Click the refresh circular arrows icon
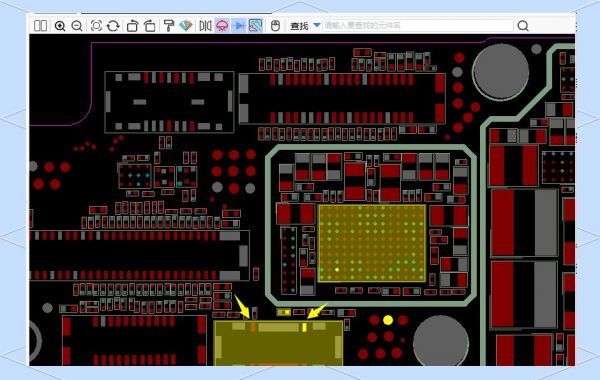 (113, 26)
